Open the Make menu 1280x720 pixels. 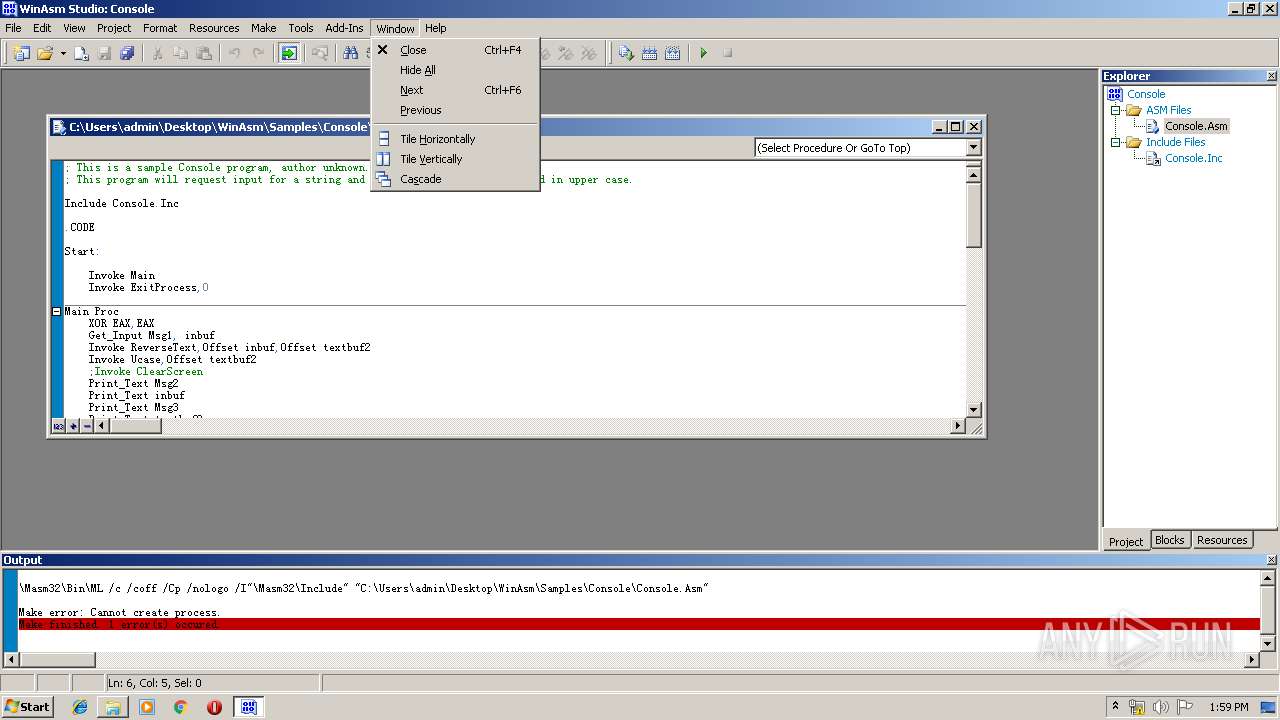pos(264,28)
